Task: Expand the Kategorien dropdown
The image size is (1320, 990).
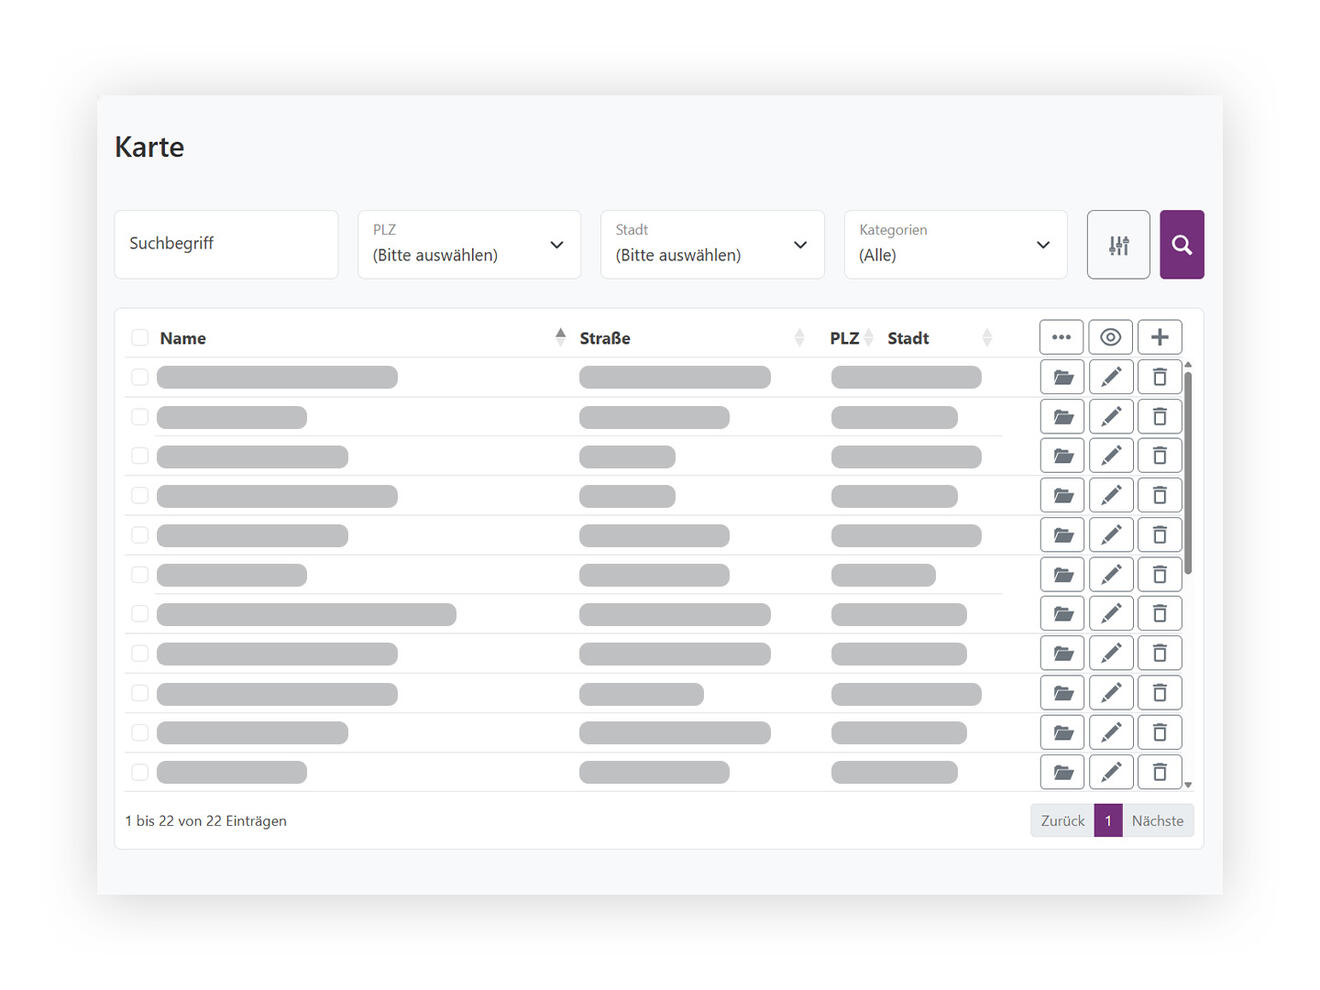Action: pos(955,244)
